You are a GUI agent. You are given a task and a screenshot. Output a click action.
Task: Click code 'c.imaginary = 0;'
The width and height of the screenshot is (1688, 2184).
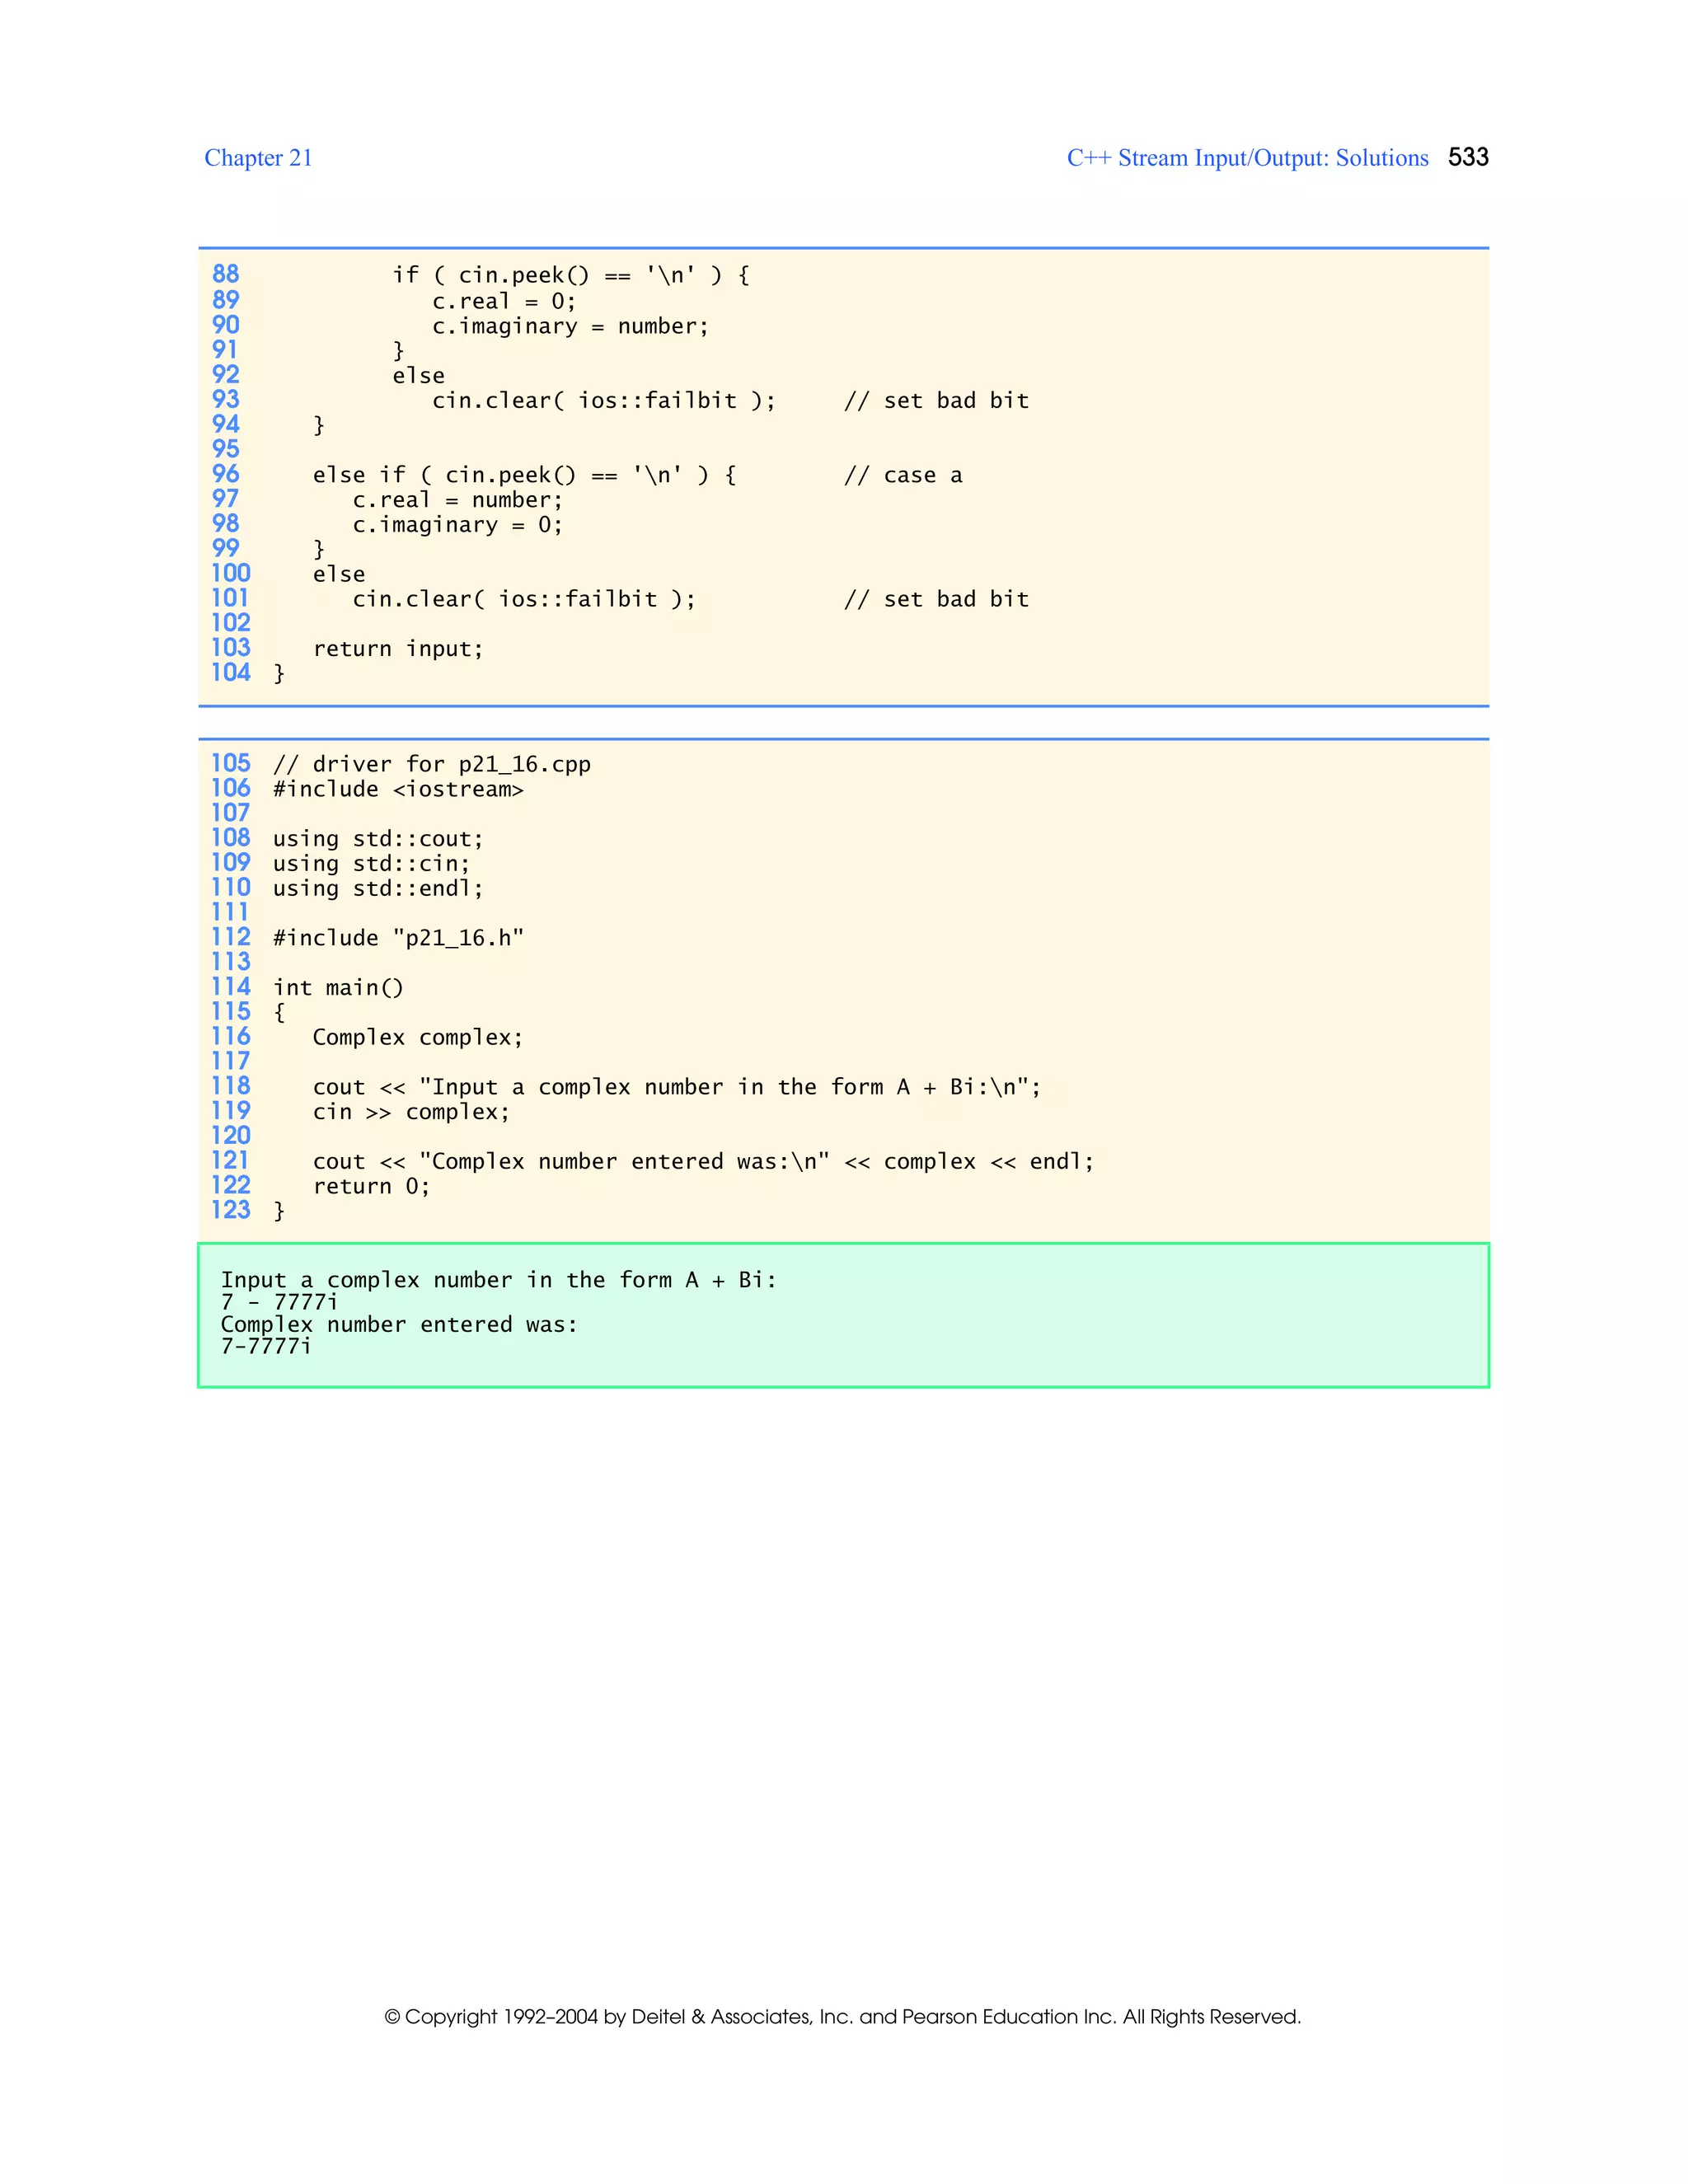458,525
